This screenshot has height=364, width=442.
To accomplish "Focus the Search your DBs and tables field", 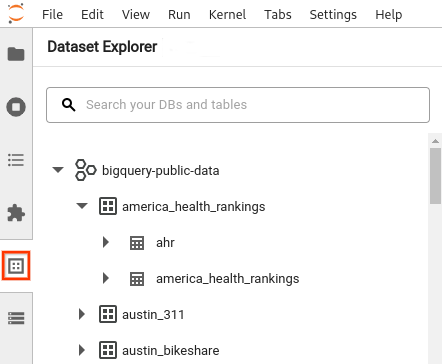I will [x=238, y=105].
